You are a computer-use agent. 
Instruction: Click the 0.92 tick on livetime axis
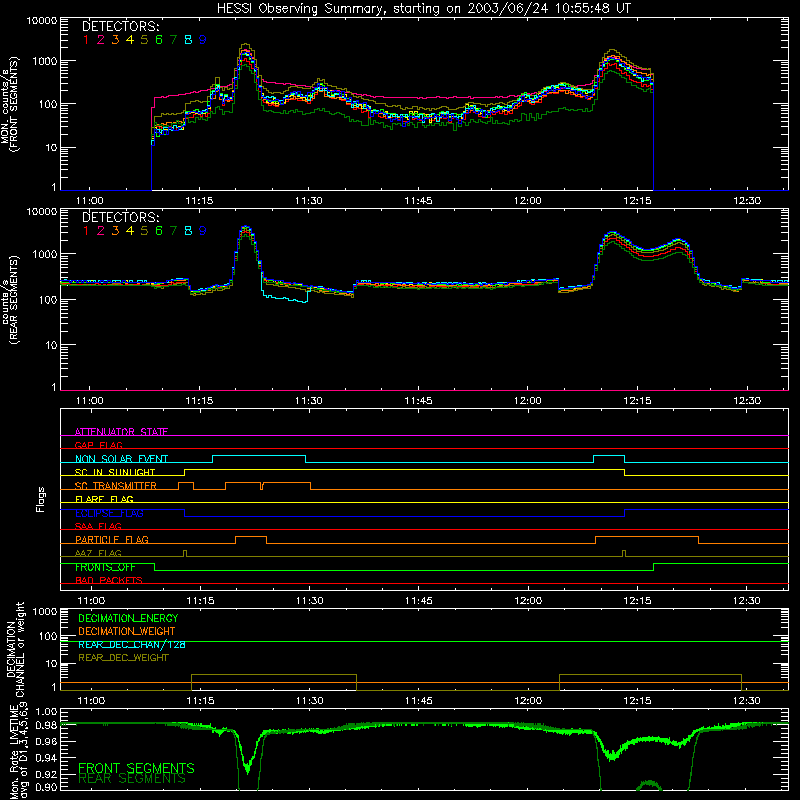pyautogui.click(x=46, y=774)
